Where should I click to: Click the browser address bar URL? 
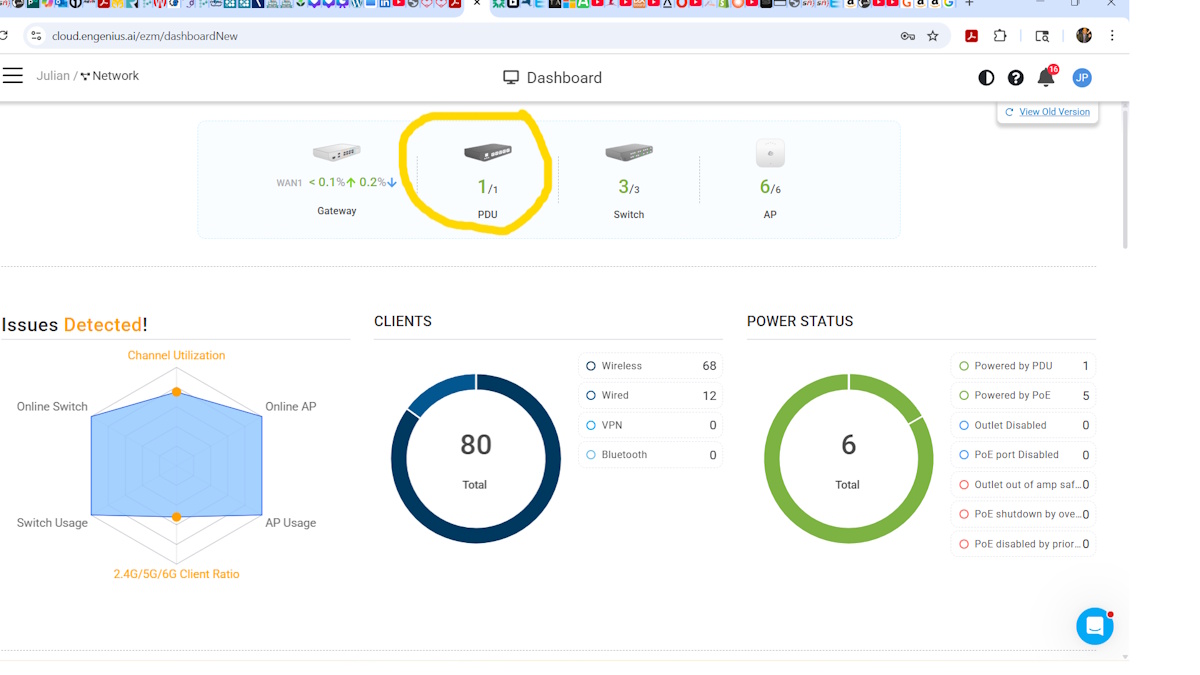click(x=145, y=36)
